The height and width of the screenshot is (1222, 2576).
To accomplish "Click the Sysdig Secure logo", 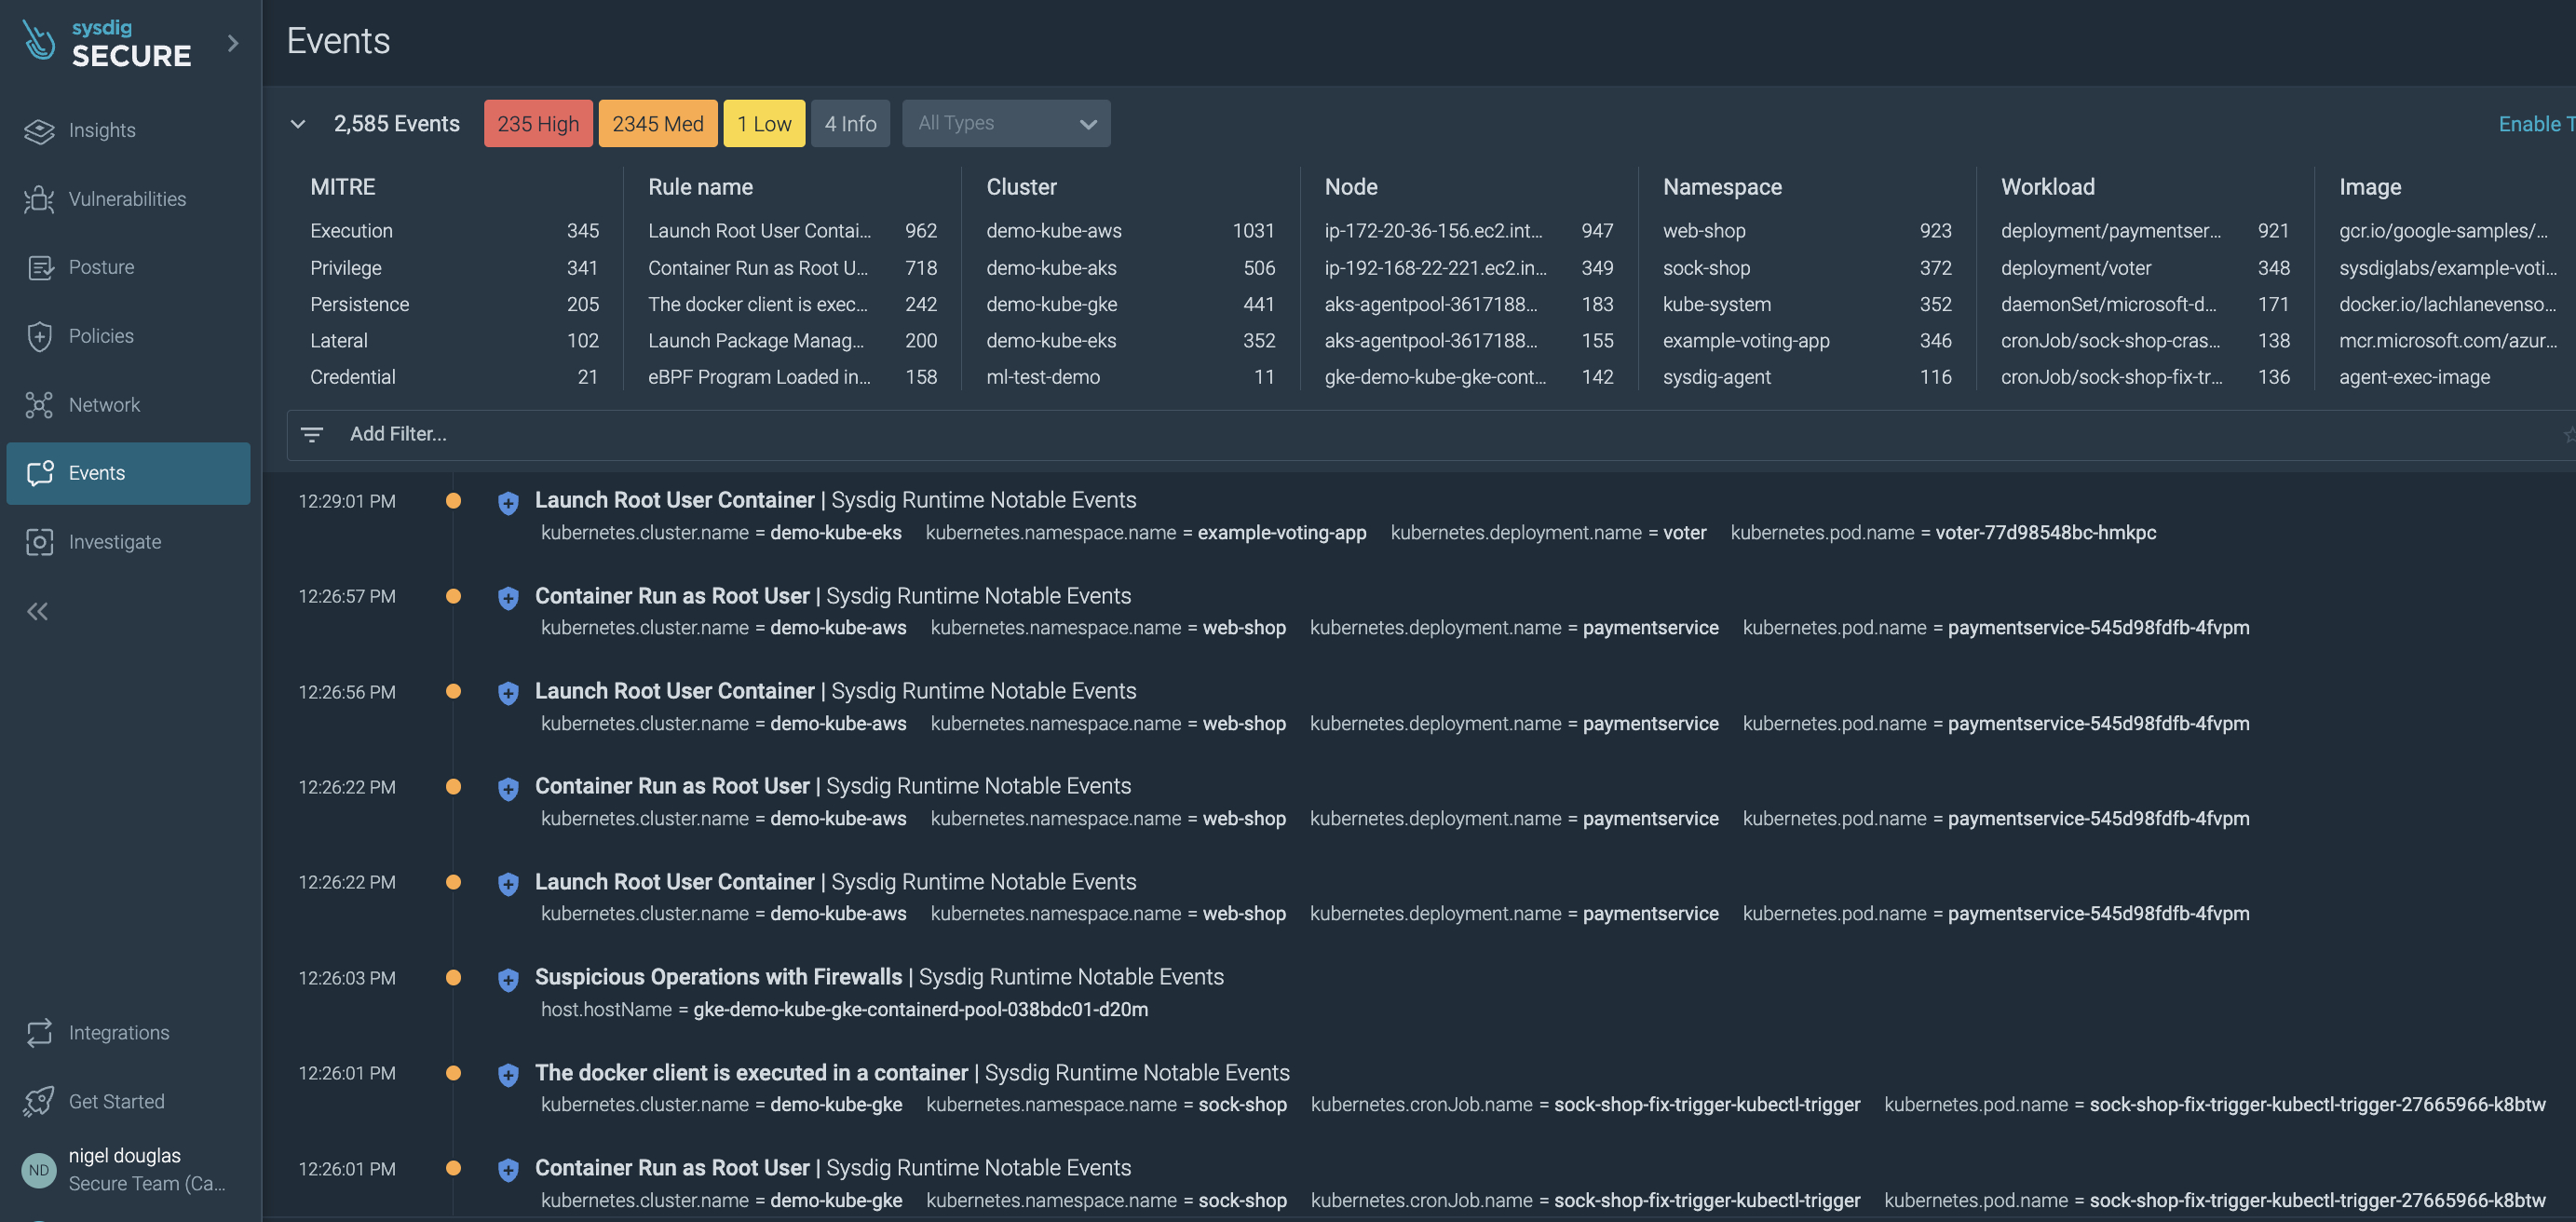I will 106,43.
